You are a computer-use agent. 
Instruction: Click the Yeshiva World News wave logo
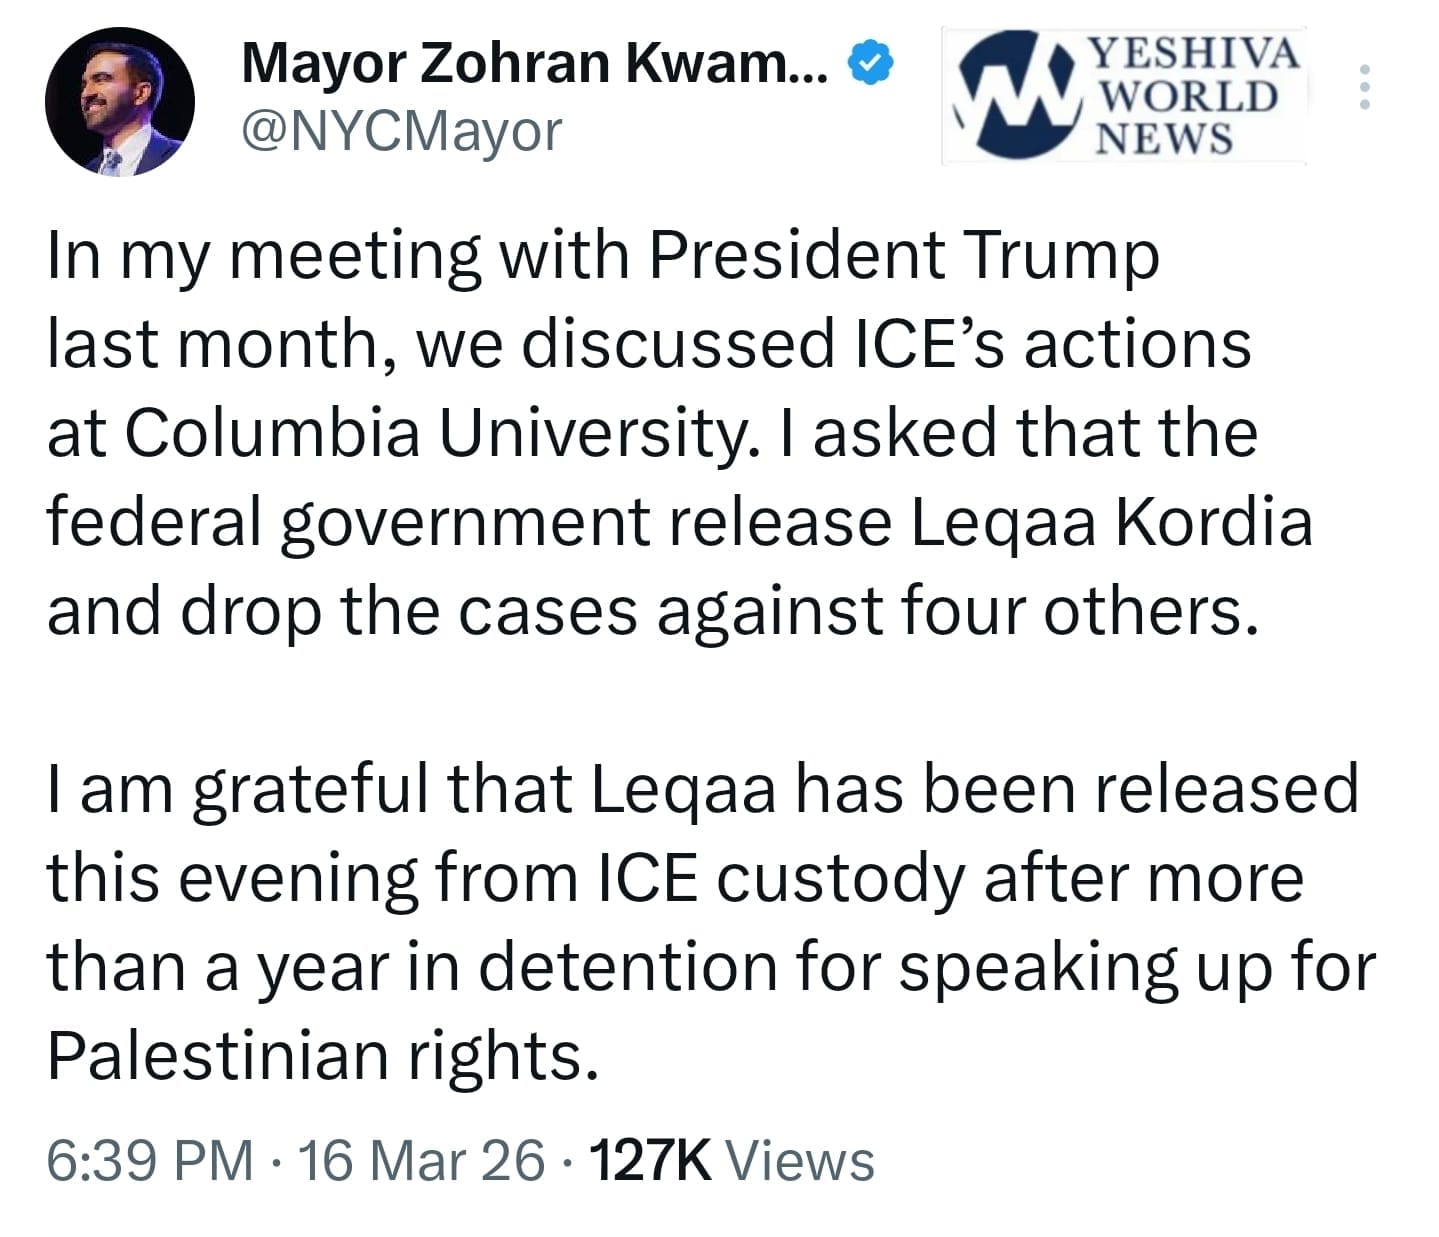(1013, 94)
